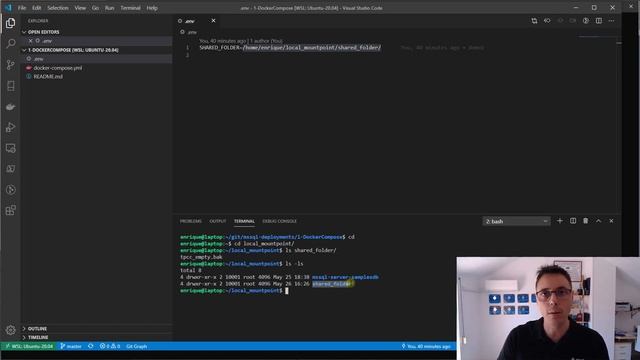Viewport: 640px width, 360px height.
Task: Select the Terminal panel tab
Action: coord(244,221)
